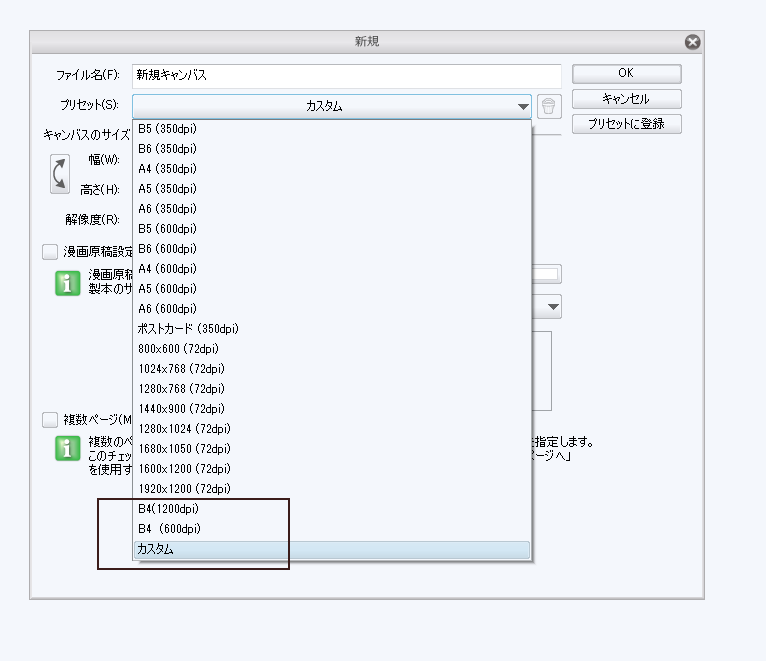Click the プリセットに登録 button
The width and height of the screenshot is (766, 661).
coord(626,124)
